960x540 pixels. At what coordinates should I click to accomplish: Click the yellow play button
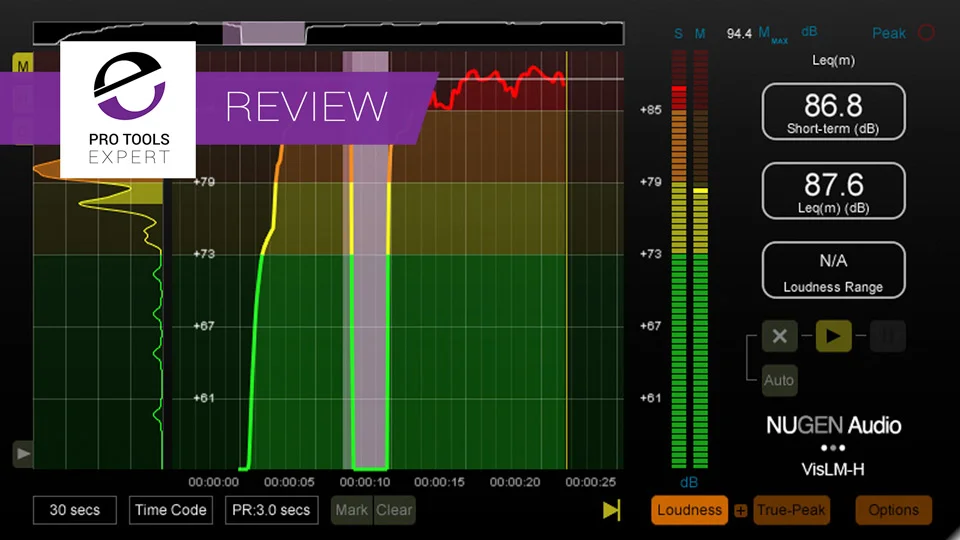click(833, 336)
